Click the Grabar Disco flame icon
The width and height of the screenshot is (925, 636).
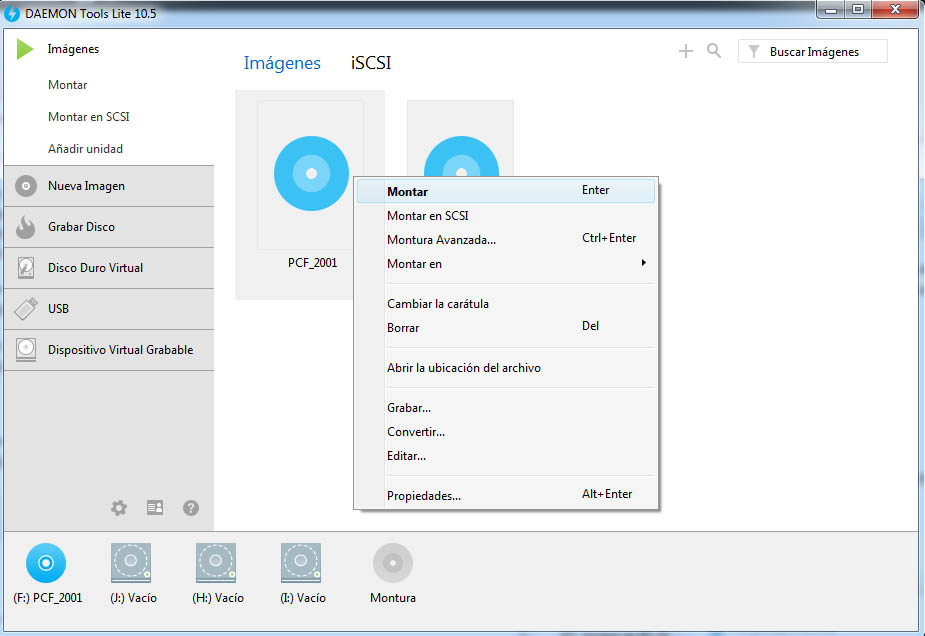[x=25, y=227]
